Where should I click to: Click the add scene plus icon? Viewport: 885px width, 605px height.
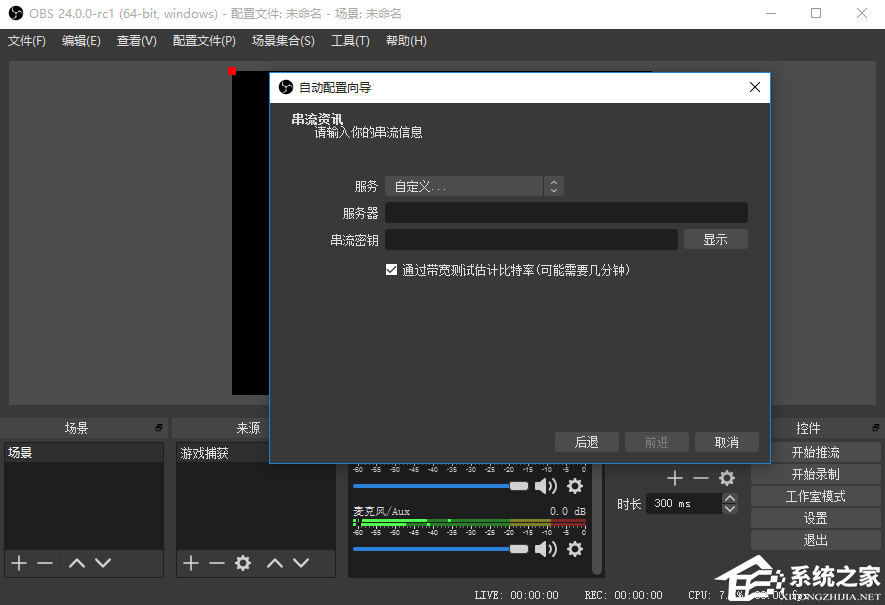19,563
